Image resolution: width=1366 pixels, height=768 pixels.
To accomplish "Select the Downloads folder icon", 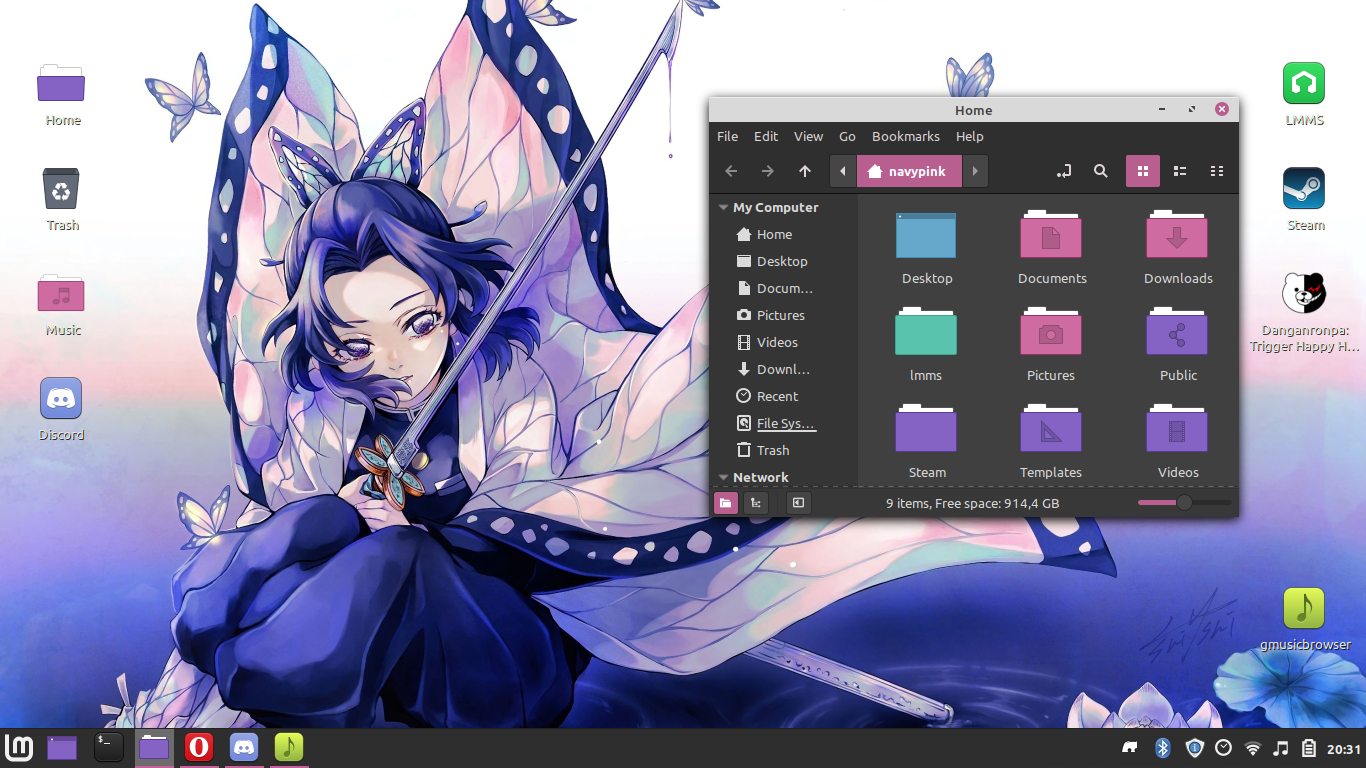I will (x=1177, y=236).
